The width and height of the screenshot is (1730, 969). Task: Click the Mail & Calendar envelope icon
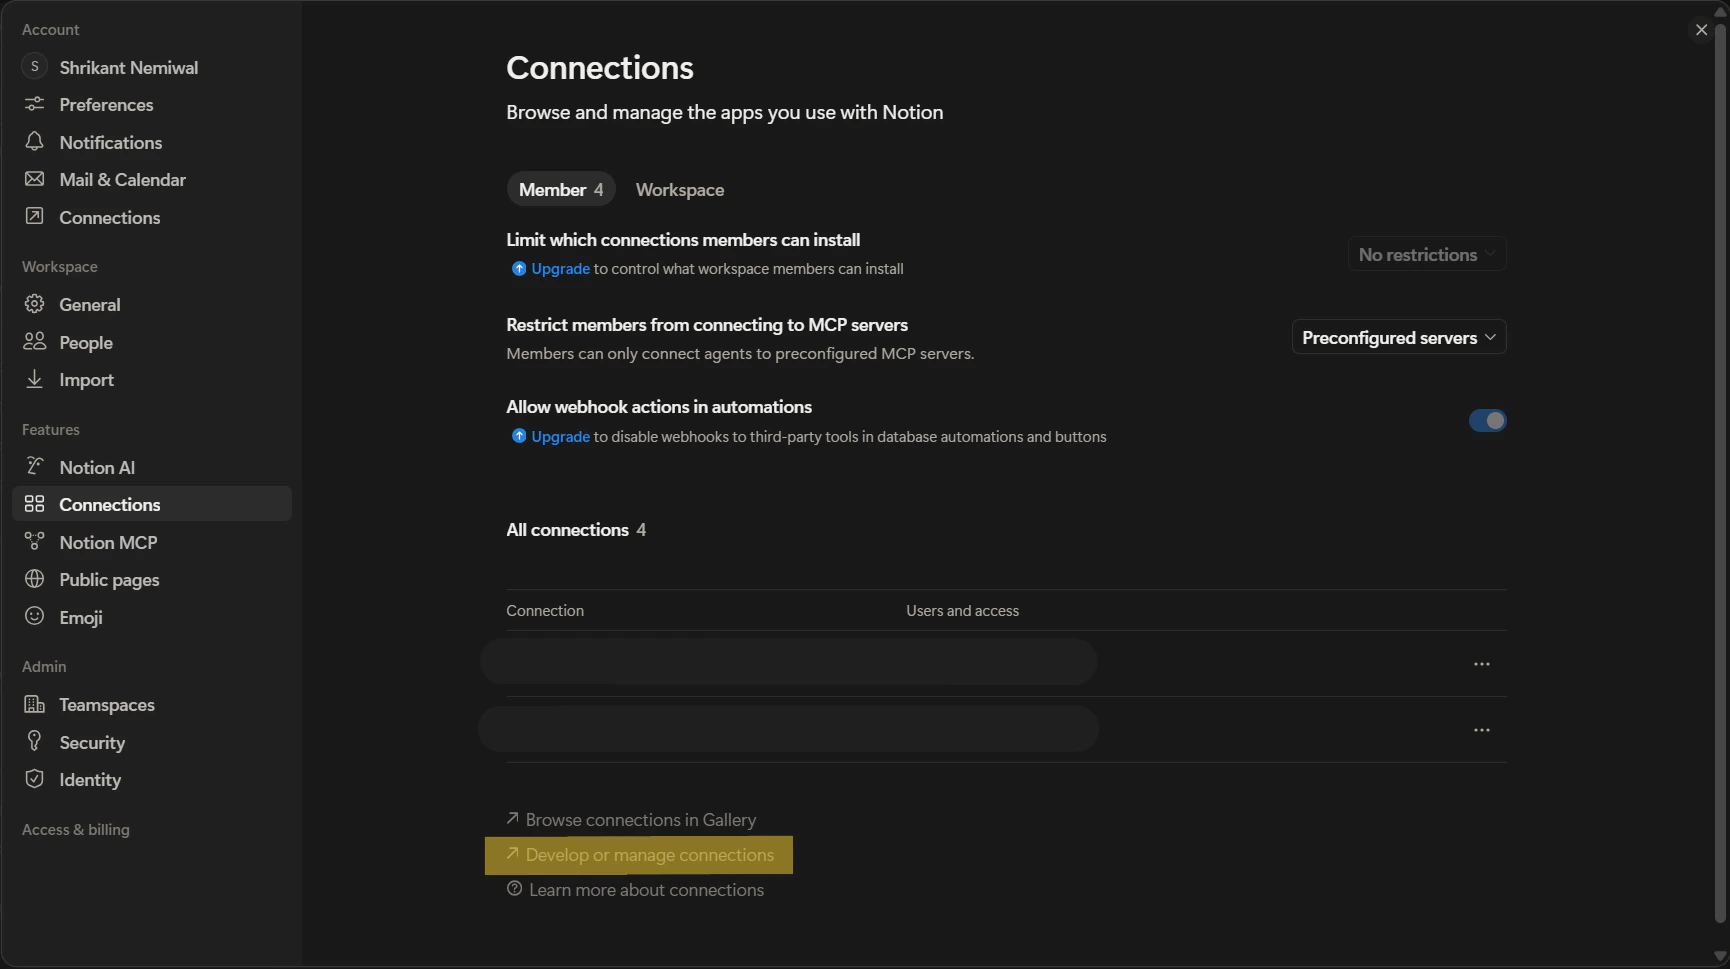[34, 179]
